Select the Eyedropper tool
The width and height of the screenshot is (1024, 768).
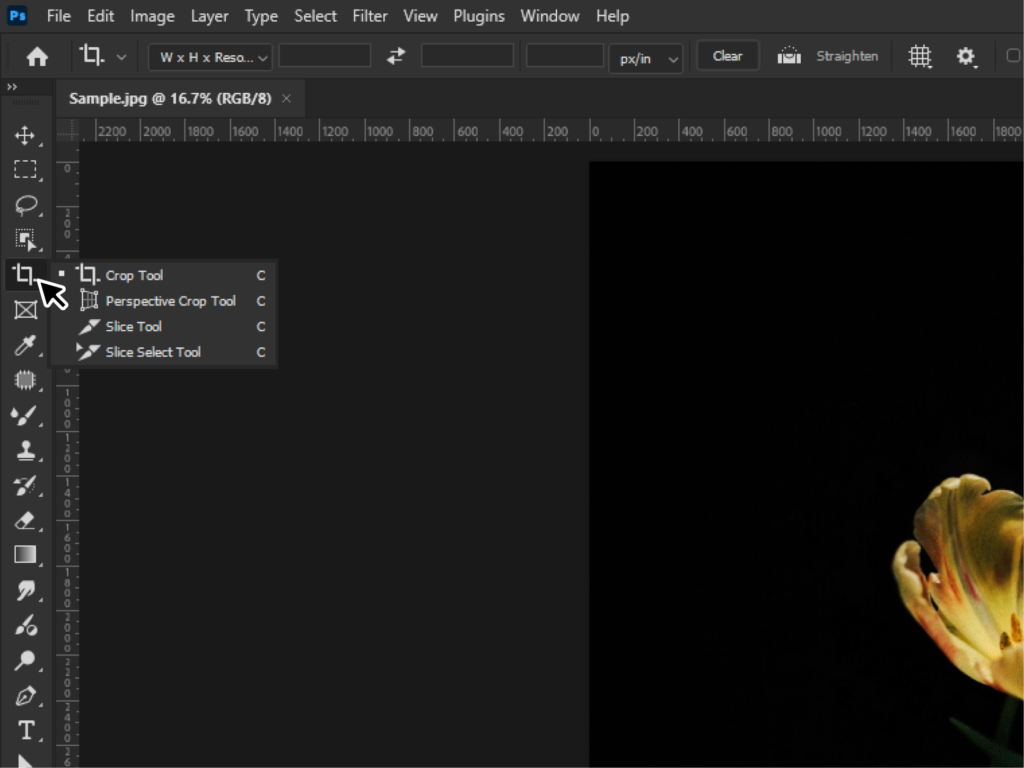[25, 345]
